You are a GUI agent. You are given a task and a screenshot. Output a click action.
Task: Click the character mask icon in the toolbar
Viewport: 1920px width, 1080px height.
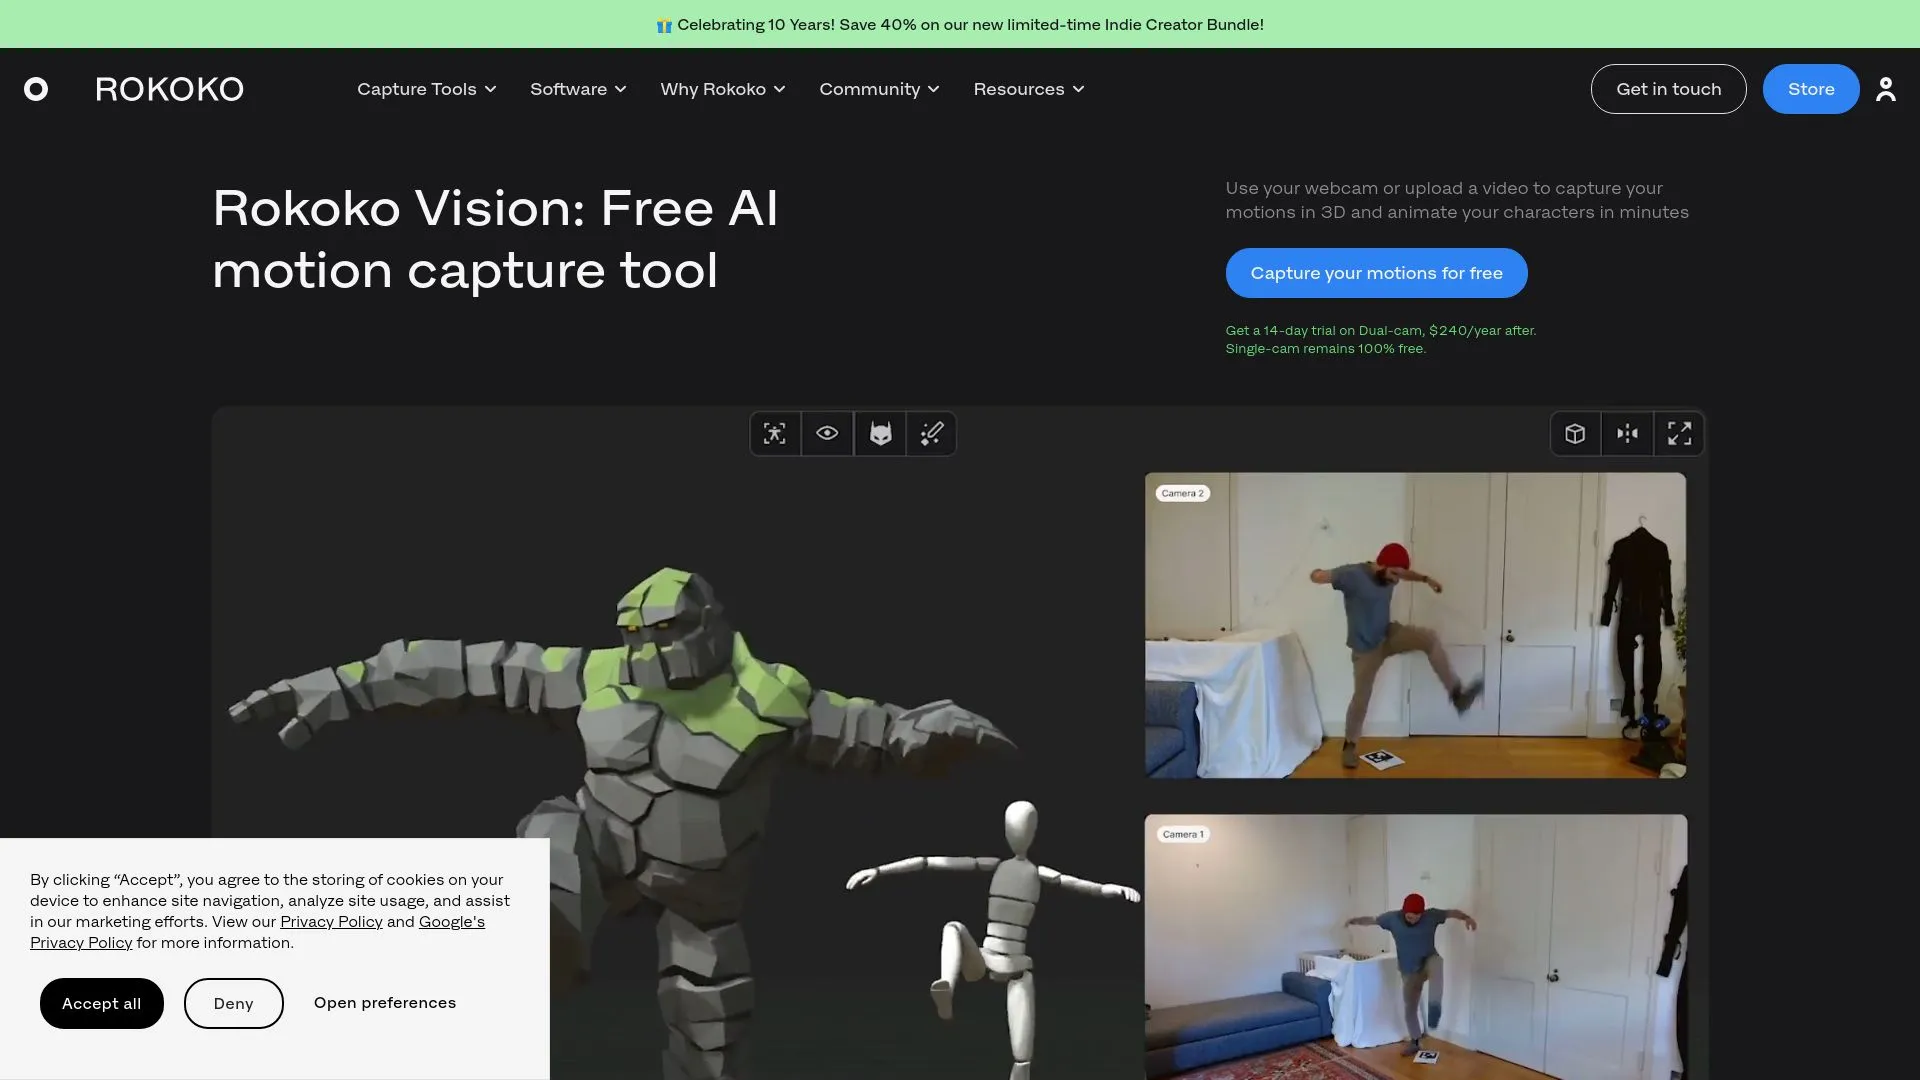click(879, 433)
